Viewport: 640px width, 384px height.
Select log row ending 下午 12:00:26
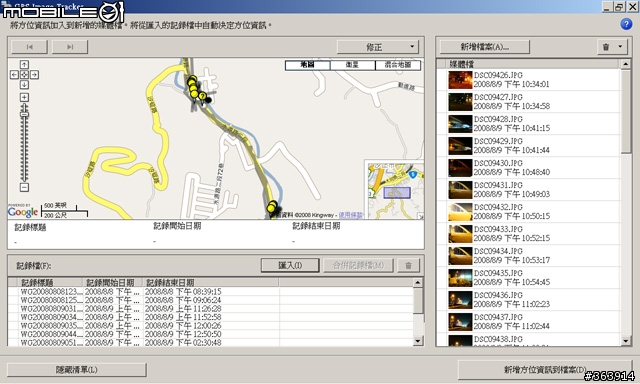point(211,326)
